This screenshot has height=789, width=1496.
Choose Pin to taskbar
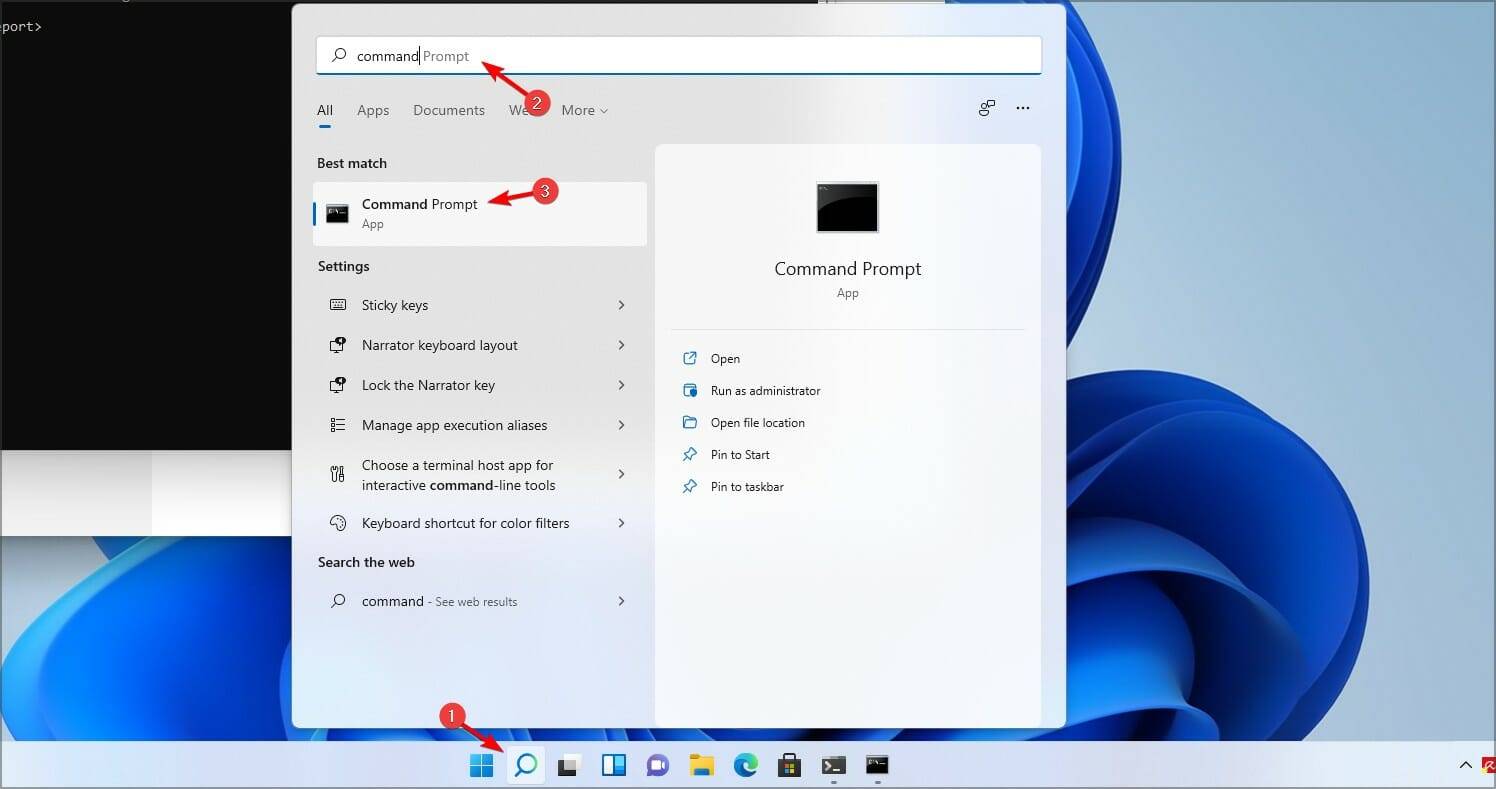747,487
